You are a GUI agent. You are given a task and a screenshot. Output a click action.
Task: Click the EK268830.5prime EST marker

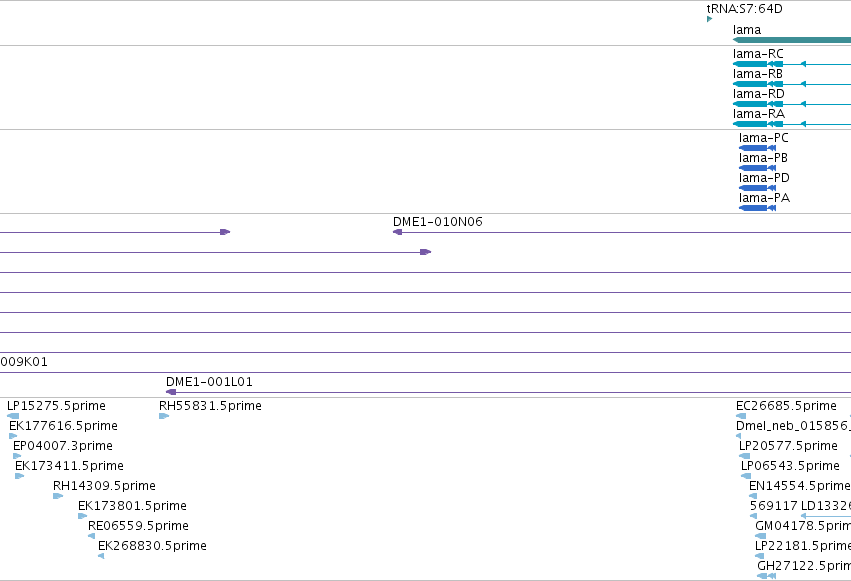(x=101, y=556)
